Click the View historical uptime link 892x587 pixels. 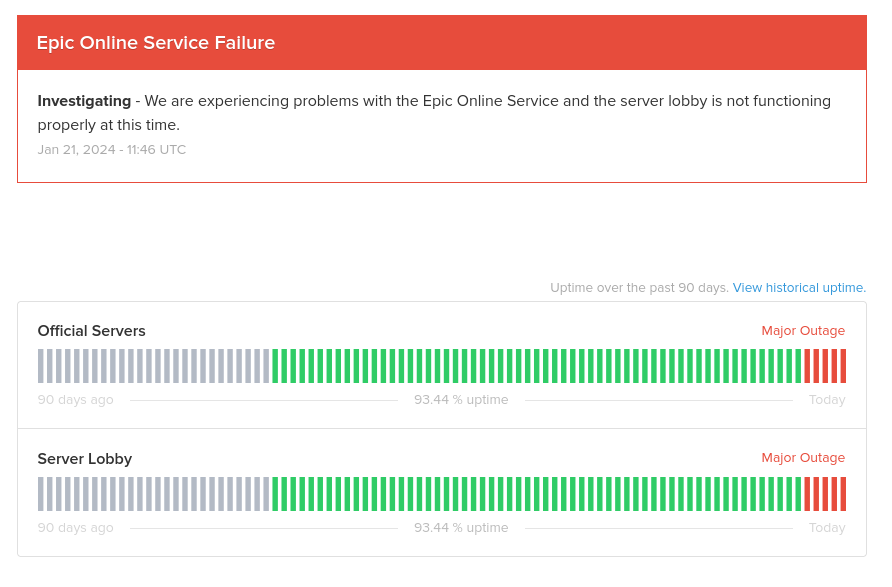tap(799, 288)
